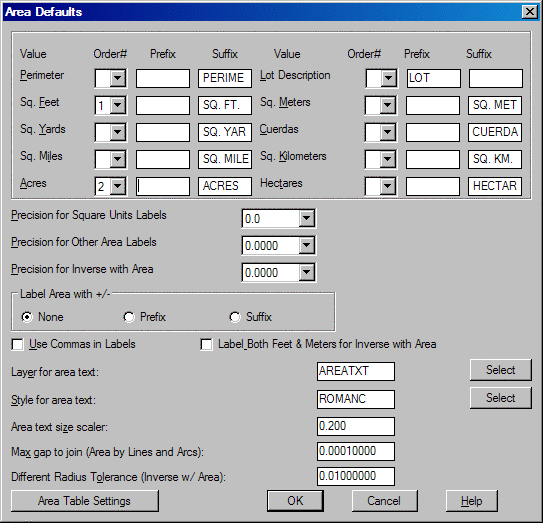
Task: Confirm with the OK button
Action: 295,501
